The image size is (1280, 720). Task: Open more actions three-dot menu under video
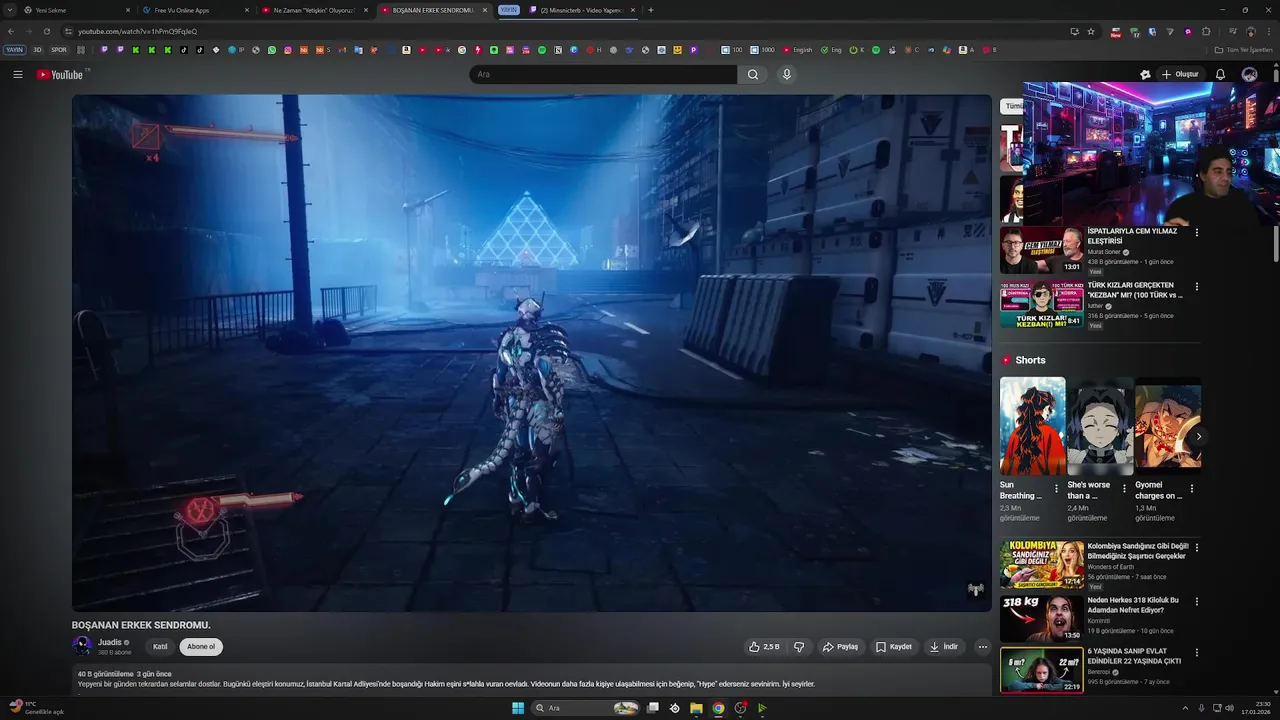tap(982, 647)
